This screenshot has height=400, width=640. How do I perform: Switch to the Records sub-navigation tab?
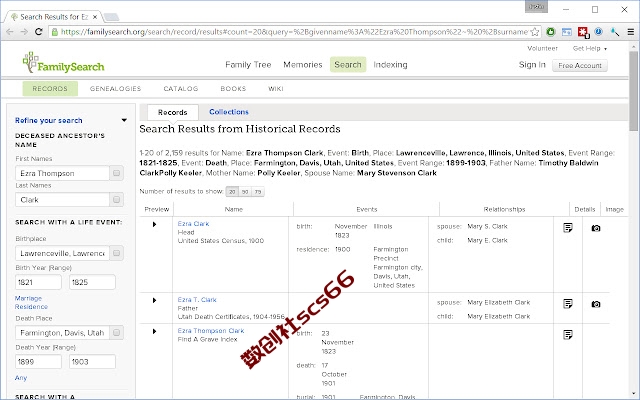[x=50, y=89]
